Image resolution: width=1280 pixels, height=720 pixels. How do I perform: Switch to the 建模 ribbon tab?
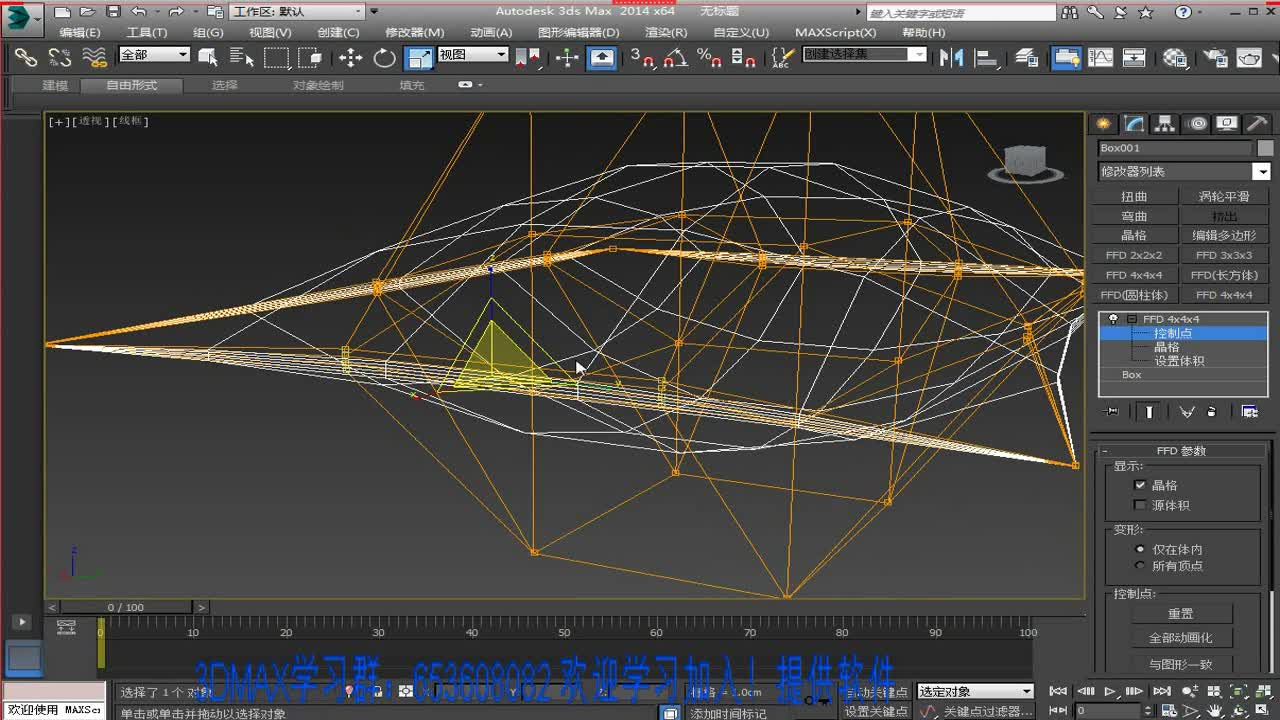click(x=55, y=85)
